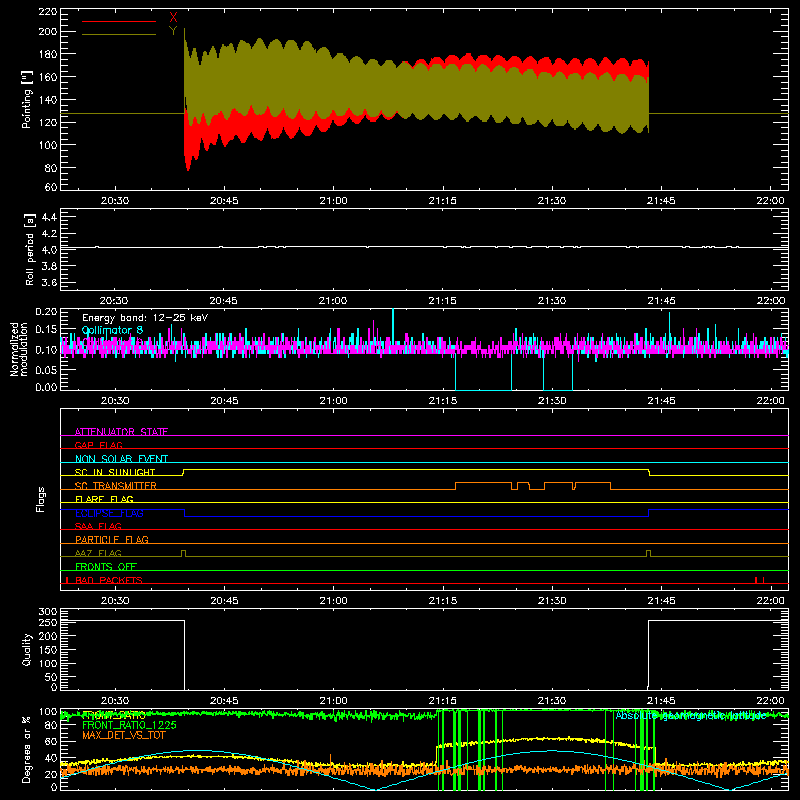
Task: Select the 0.20 tick on Normalized modulation axis
Action: point(46,311)
